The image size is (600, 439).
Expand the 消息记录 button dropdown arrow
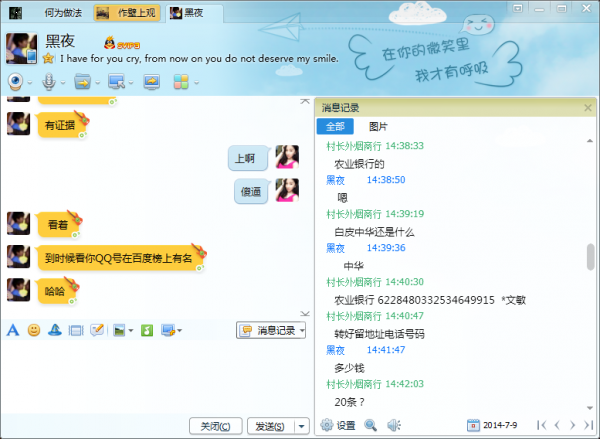302,330
